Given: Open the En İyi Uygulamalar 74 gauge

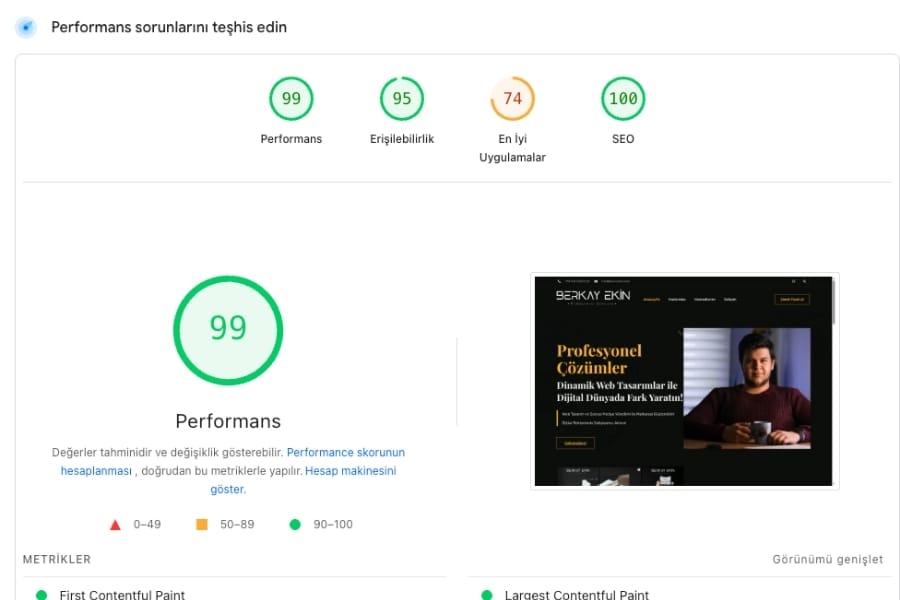Looking at the screenshot, I should [x=512, y=99].
